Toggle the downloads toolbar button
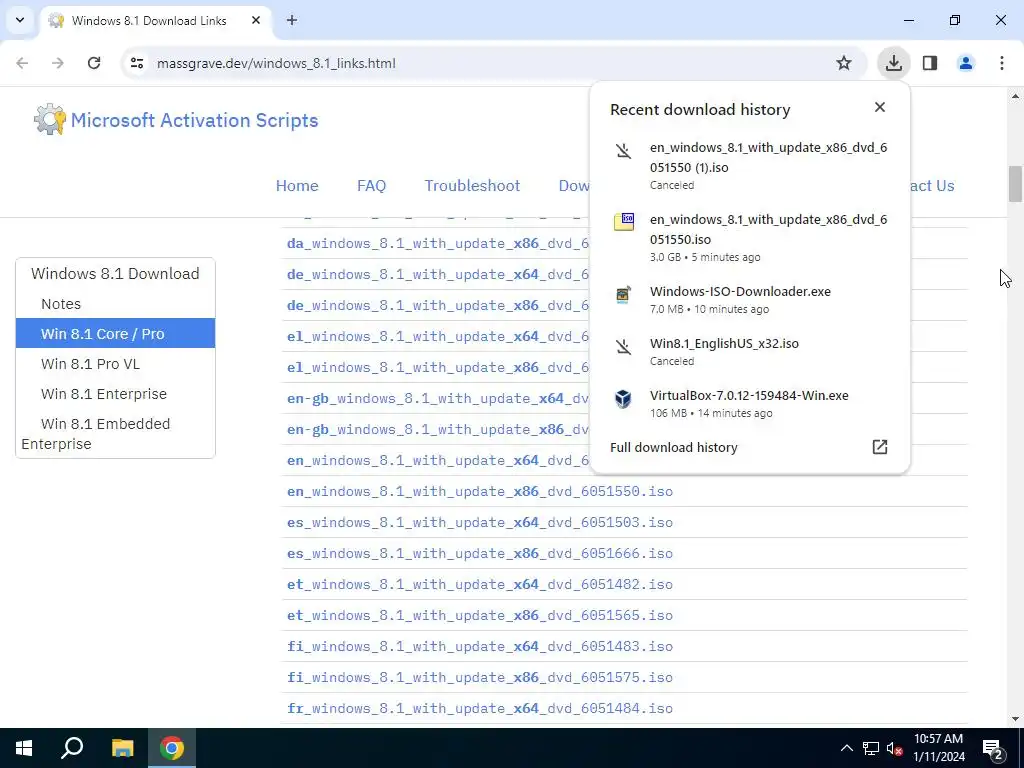The image size is (1024, 768). tap(893, 63)
